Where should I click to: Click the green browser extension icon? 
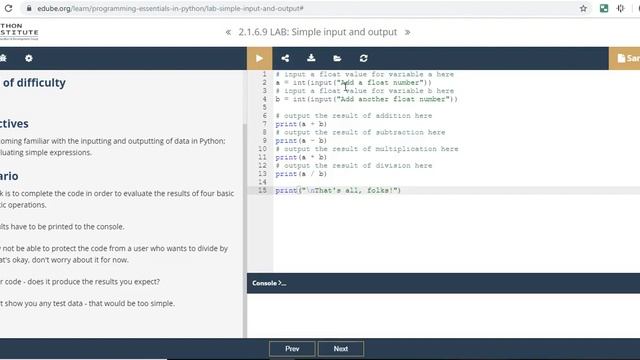[x=604, y=8]
